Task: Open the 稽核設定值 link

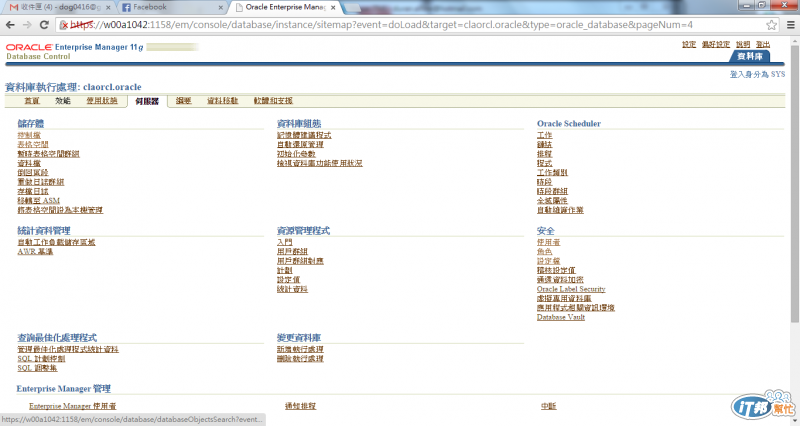Action: pos(556,270)
